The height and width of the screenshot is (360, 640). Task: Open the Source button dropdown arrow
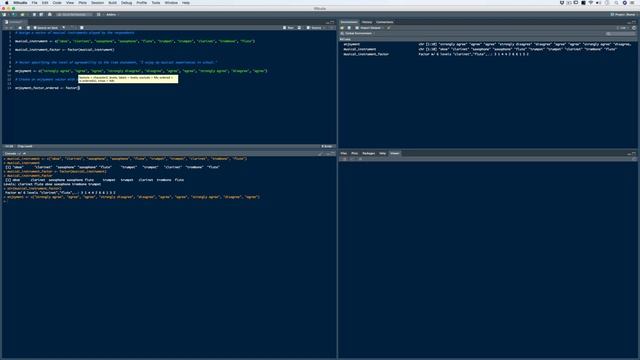324,28
